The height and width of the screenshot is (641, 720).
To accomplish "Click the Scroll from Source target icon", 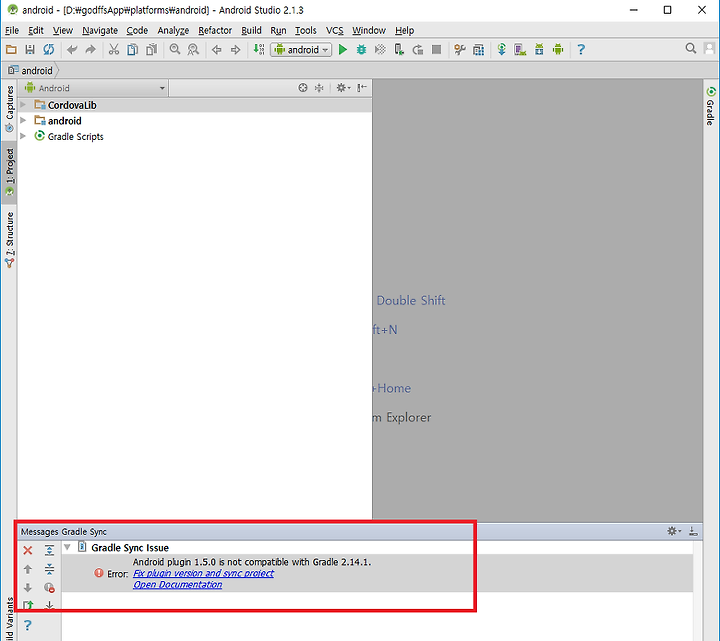I will coord(303,88).
